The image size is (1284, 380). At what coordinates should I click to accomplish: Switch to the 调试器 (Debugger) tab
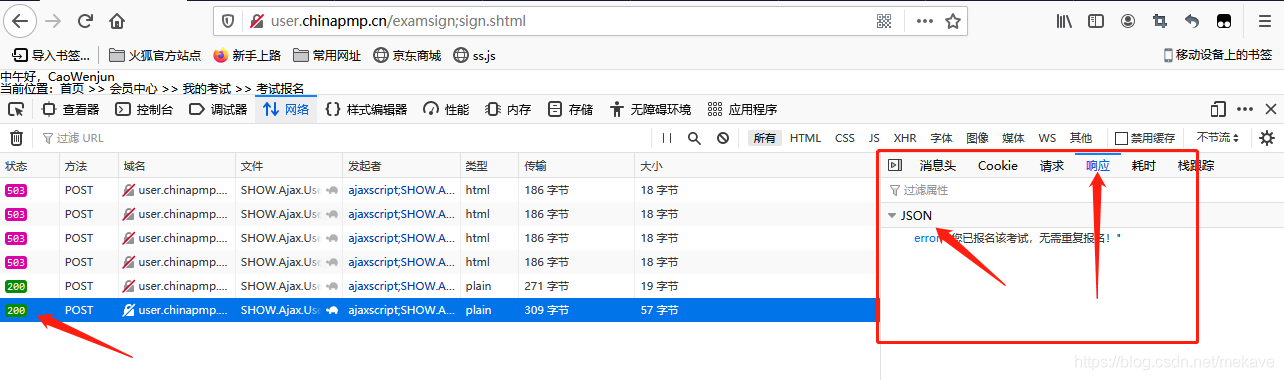[218, 109]
